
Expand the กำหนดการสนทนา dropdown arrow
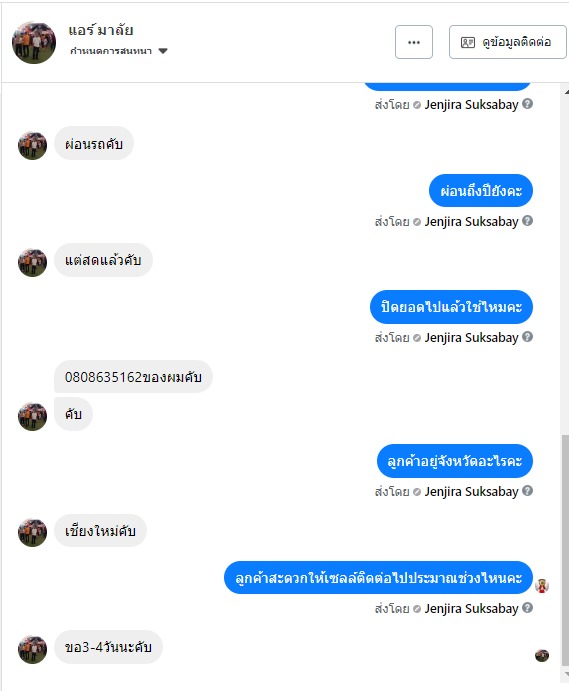(x=163, y=51)
